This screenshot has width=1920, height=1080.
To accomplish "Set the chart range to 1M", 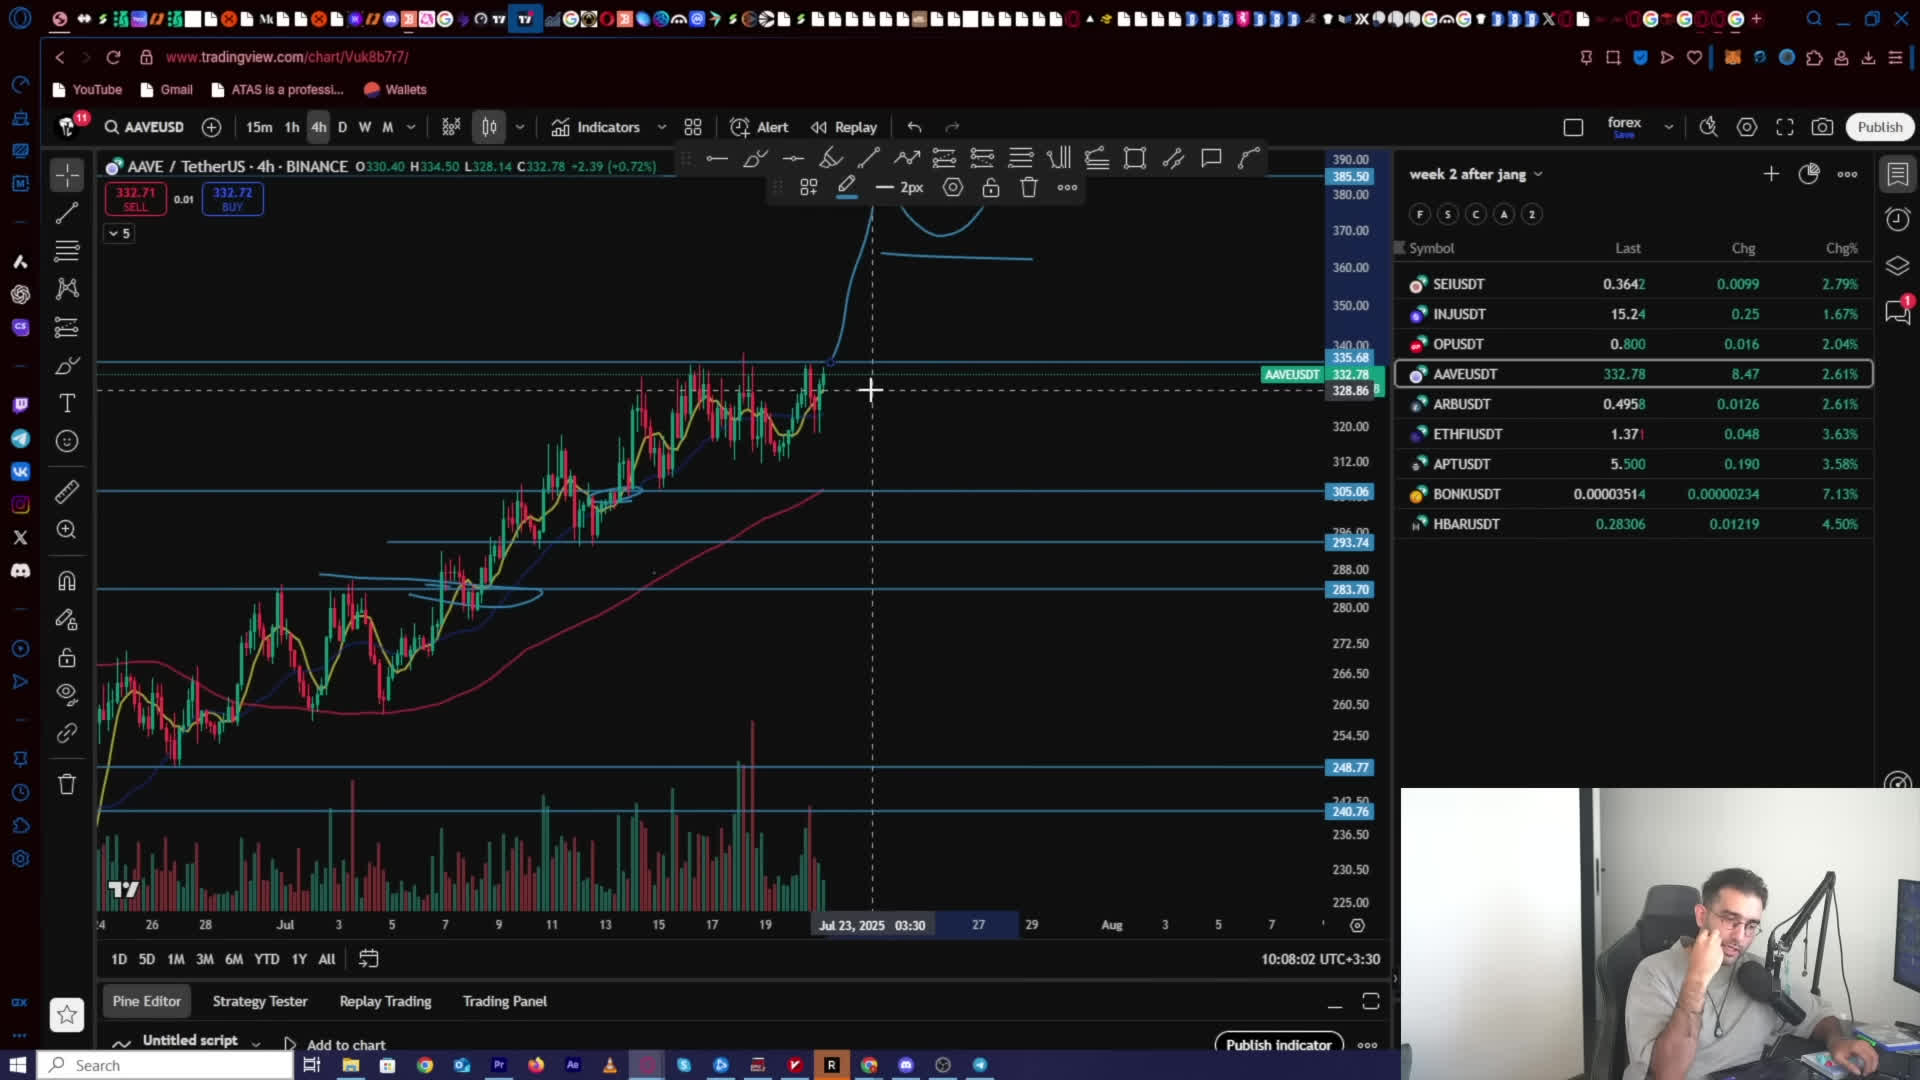I will [176, 959].
